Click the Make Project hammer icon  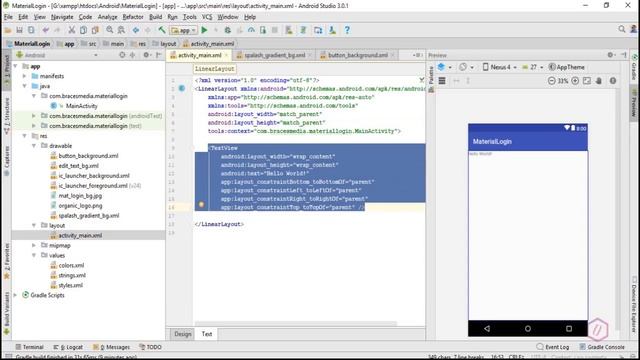(x=162, y=30)
